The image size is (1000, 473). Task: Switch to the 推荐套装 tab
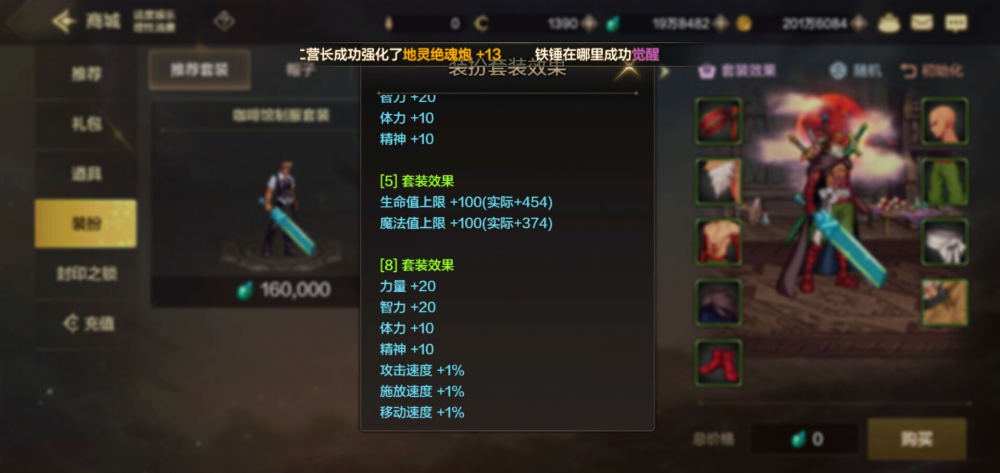pos(199,70)
